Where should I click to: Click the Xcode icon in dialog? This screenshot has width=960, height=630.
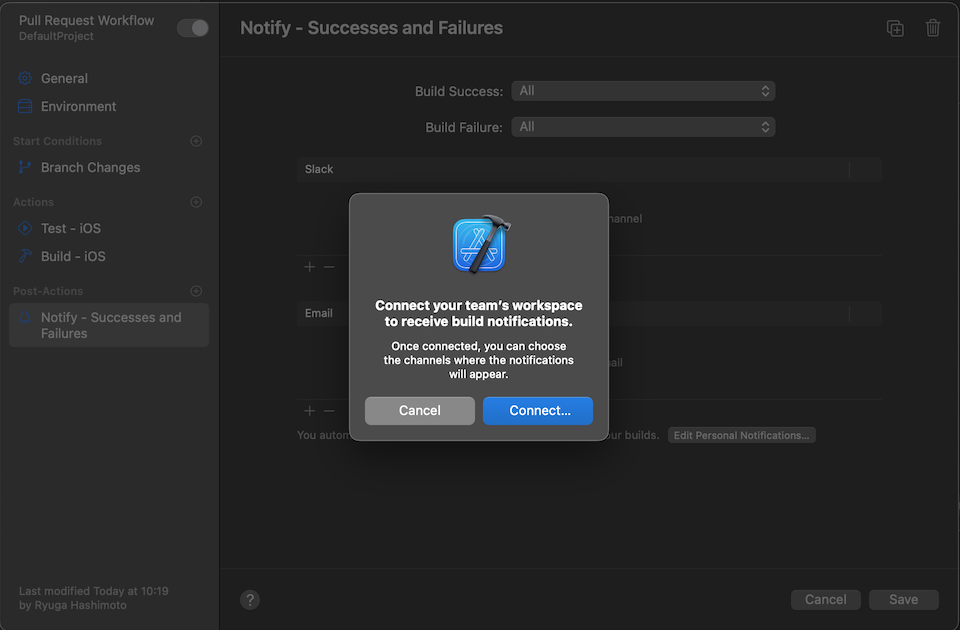click(x=481, y=244)
